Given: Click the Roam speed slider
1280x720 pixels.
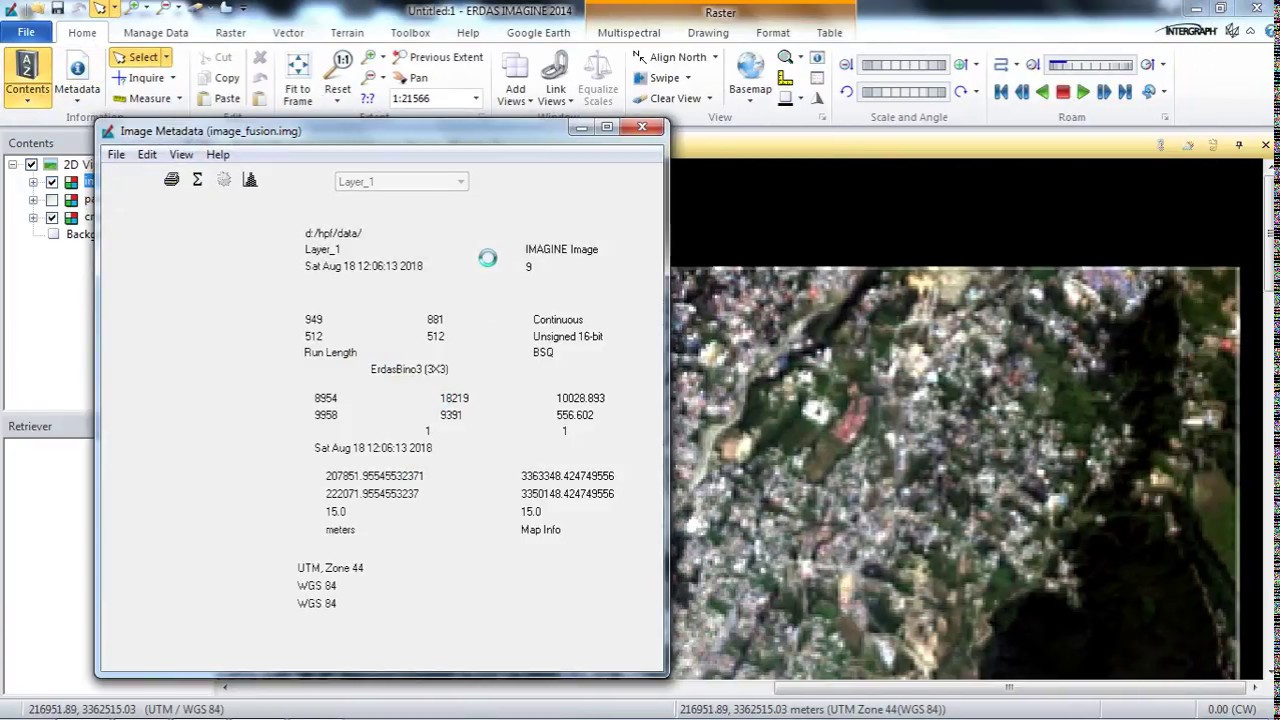Looking at the screenshot, I should (1091, 65).
